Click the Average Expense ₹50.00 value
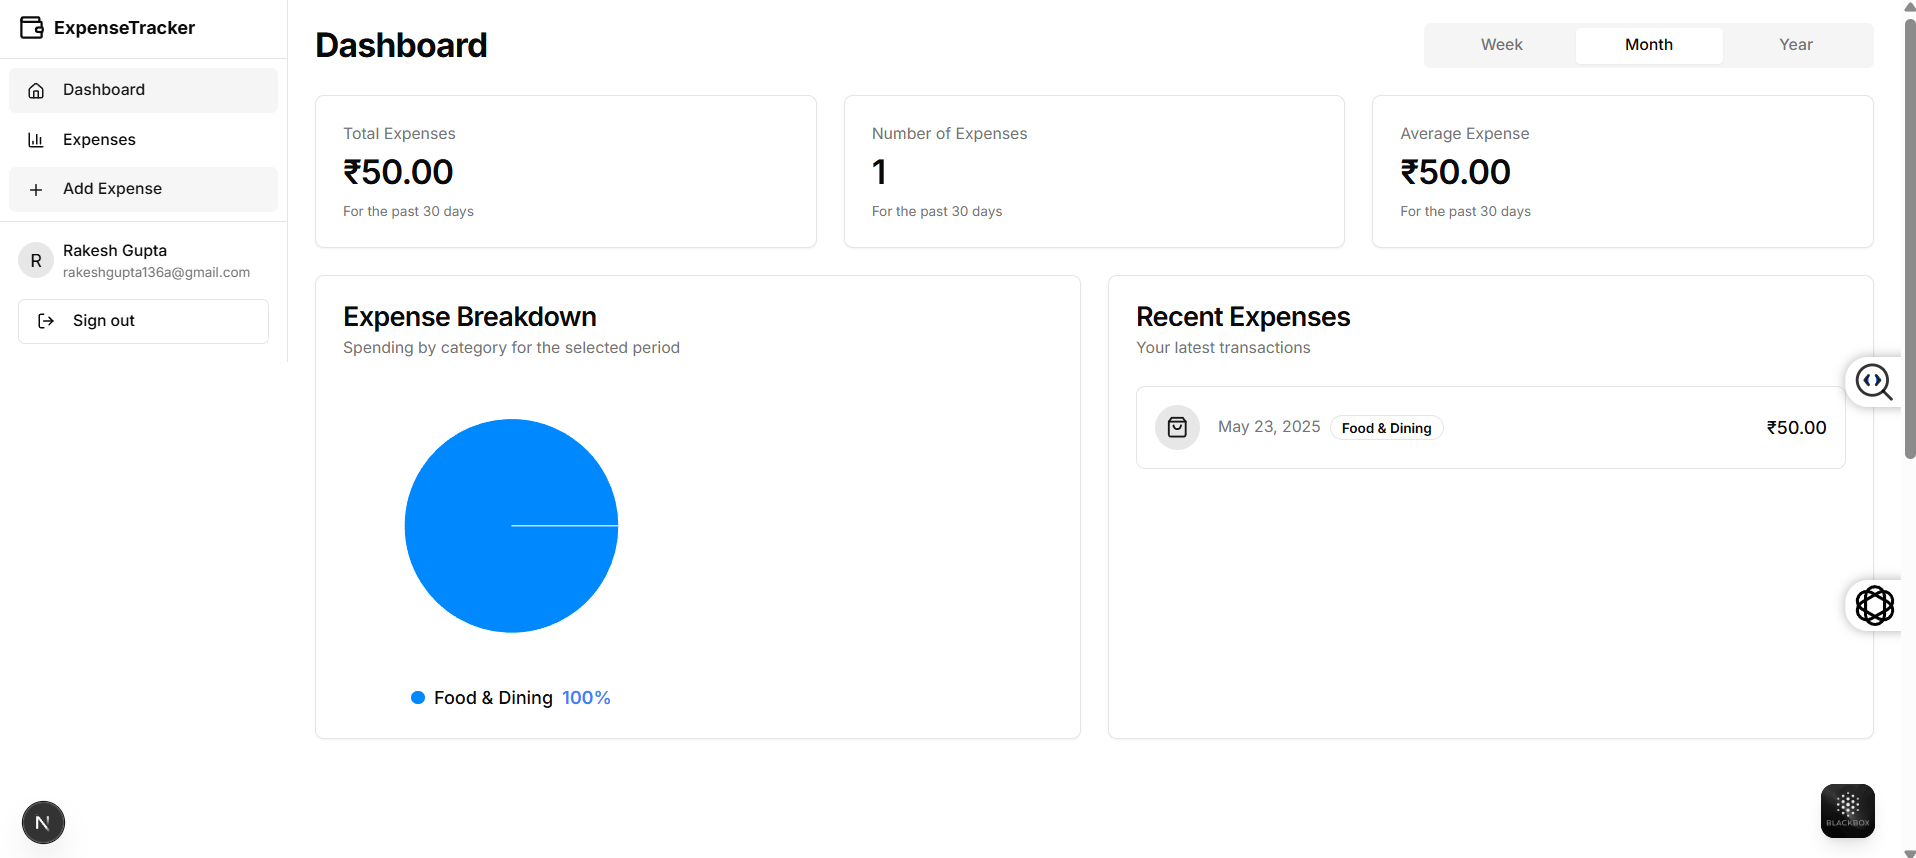Image resolution: width=1916 pixels, height=858 pixels. point(1455,172)
